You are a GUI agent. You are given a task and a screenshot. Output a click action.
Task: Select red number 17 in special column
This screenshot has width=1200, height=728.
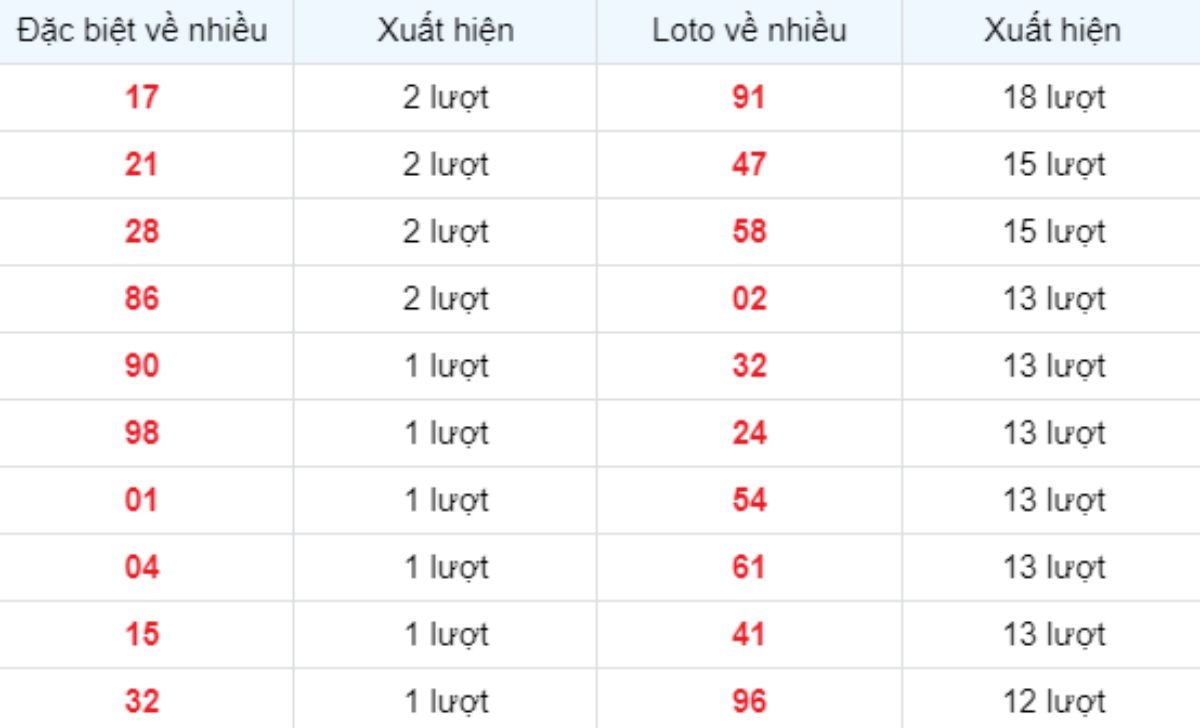[x=142, y=98]
